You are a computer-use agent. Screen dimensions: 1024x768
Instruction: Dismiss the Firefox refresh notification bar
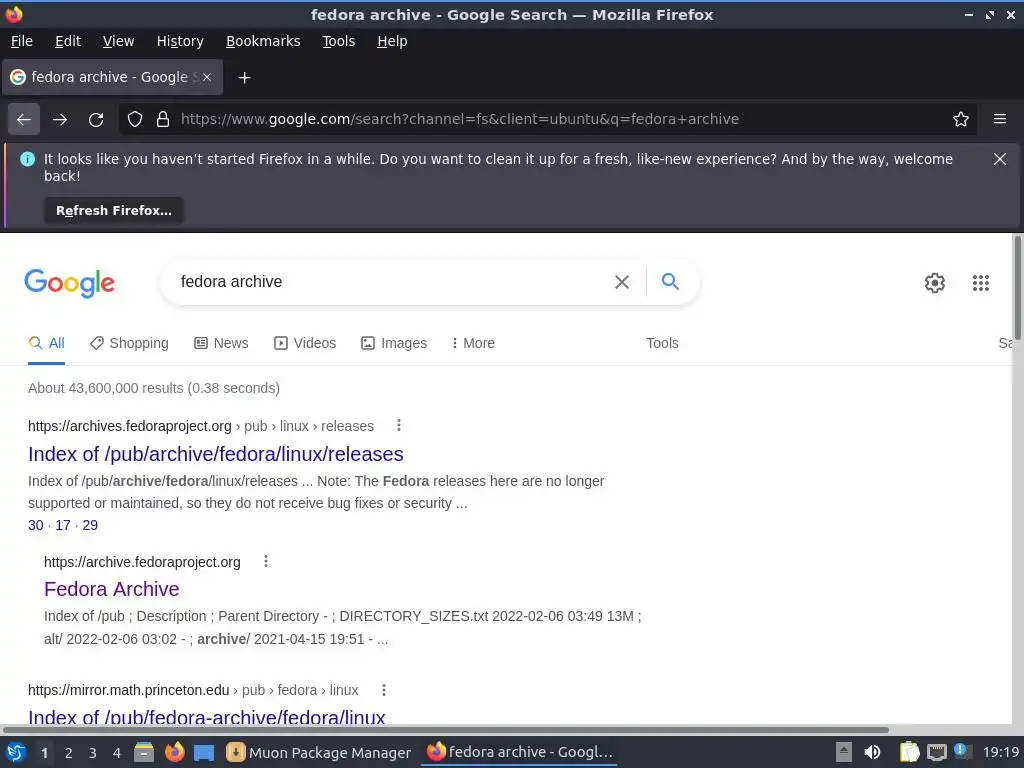tap(1000, 159)
